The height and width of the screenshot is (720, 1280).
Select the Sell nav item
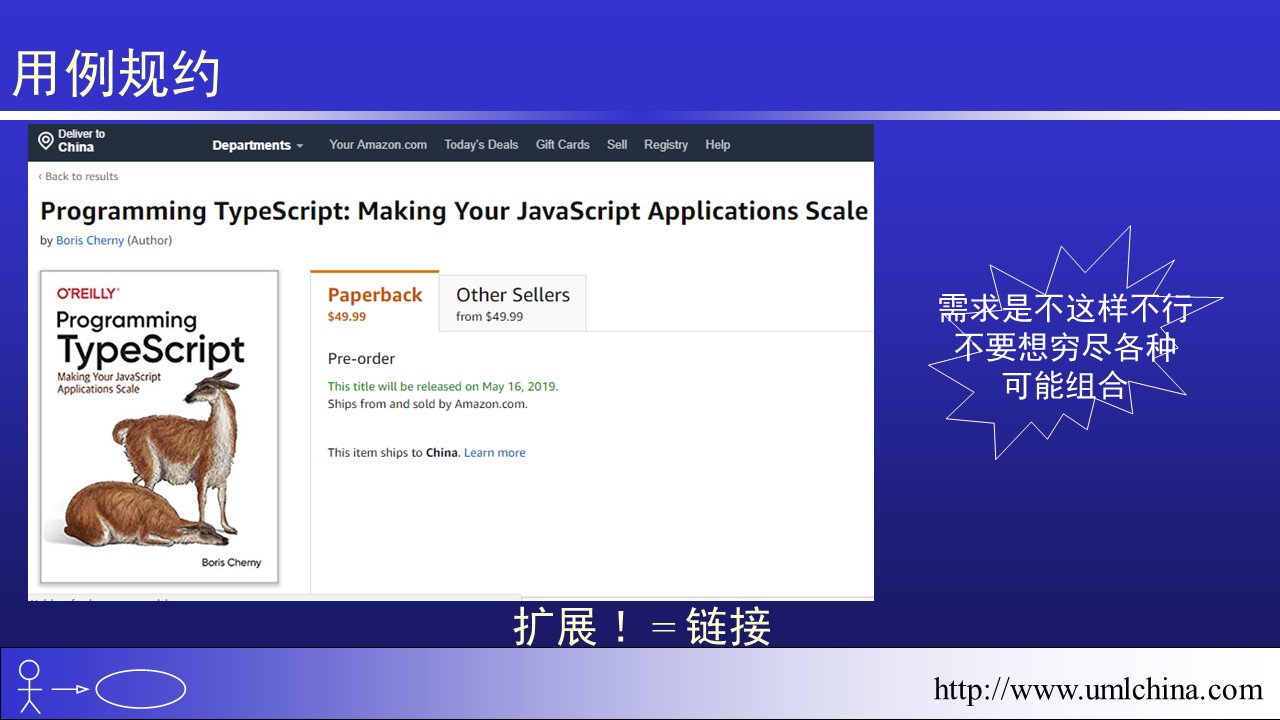[617, 145]
